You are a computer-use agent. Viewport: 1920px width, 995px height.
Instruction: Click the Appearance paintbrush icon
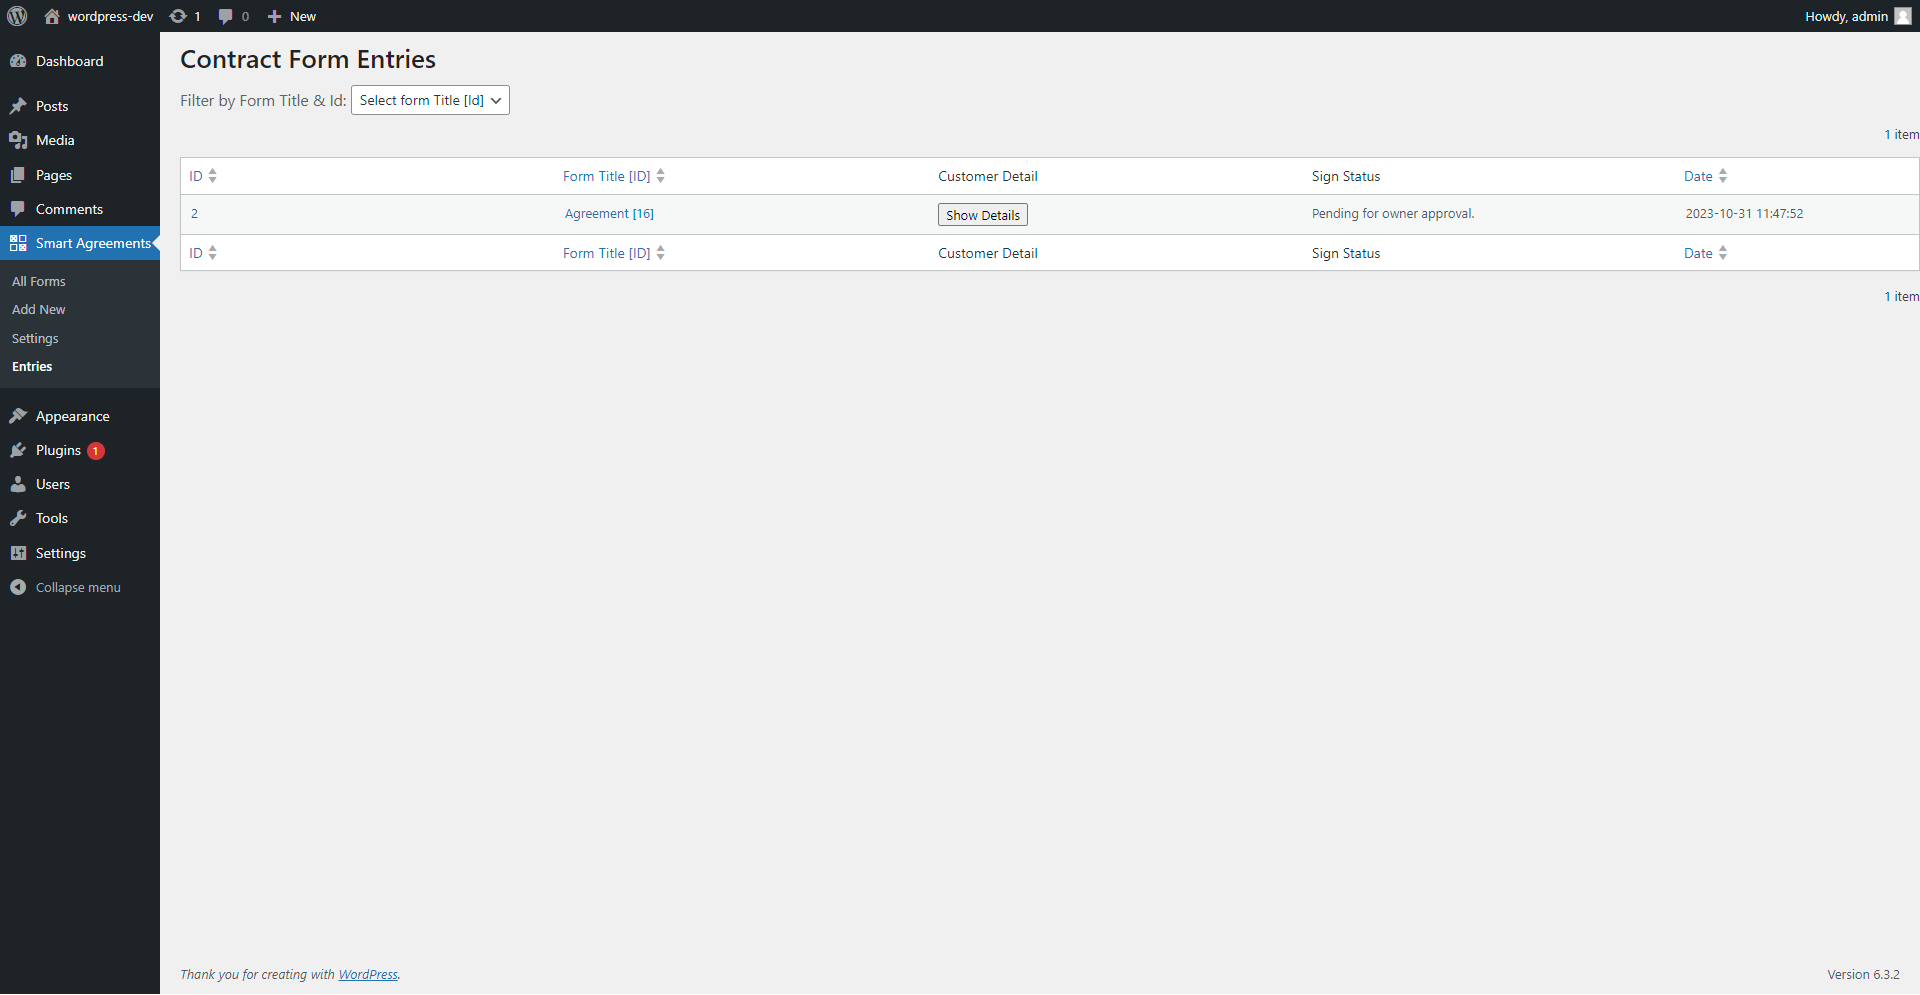click(18, 416)
